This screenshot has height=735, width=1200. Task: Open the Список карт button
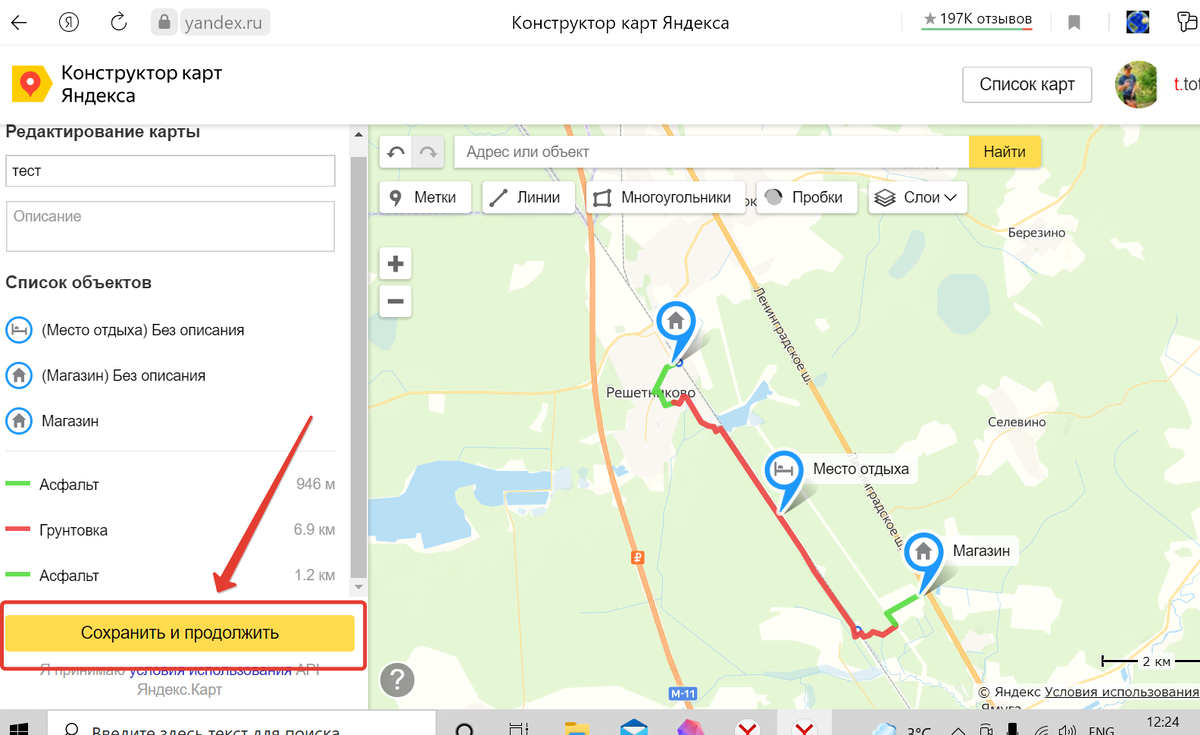click(1027, 85)
